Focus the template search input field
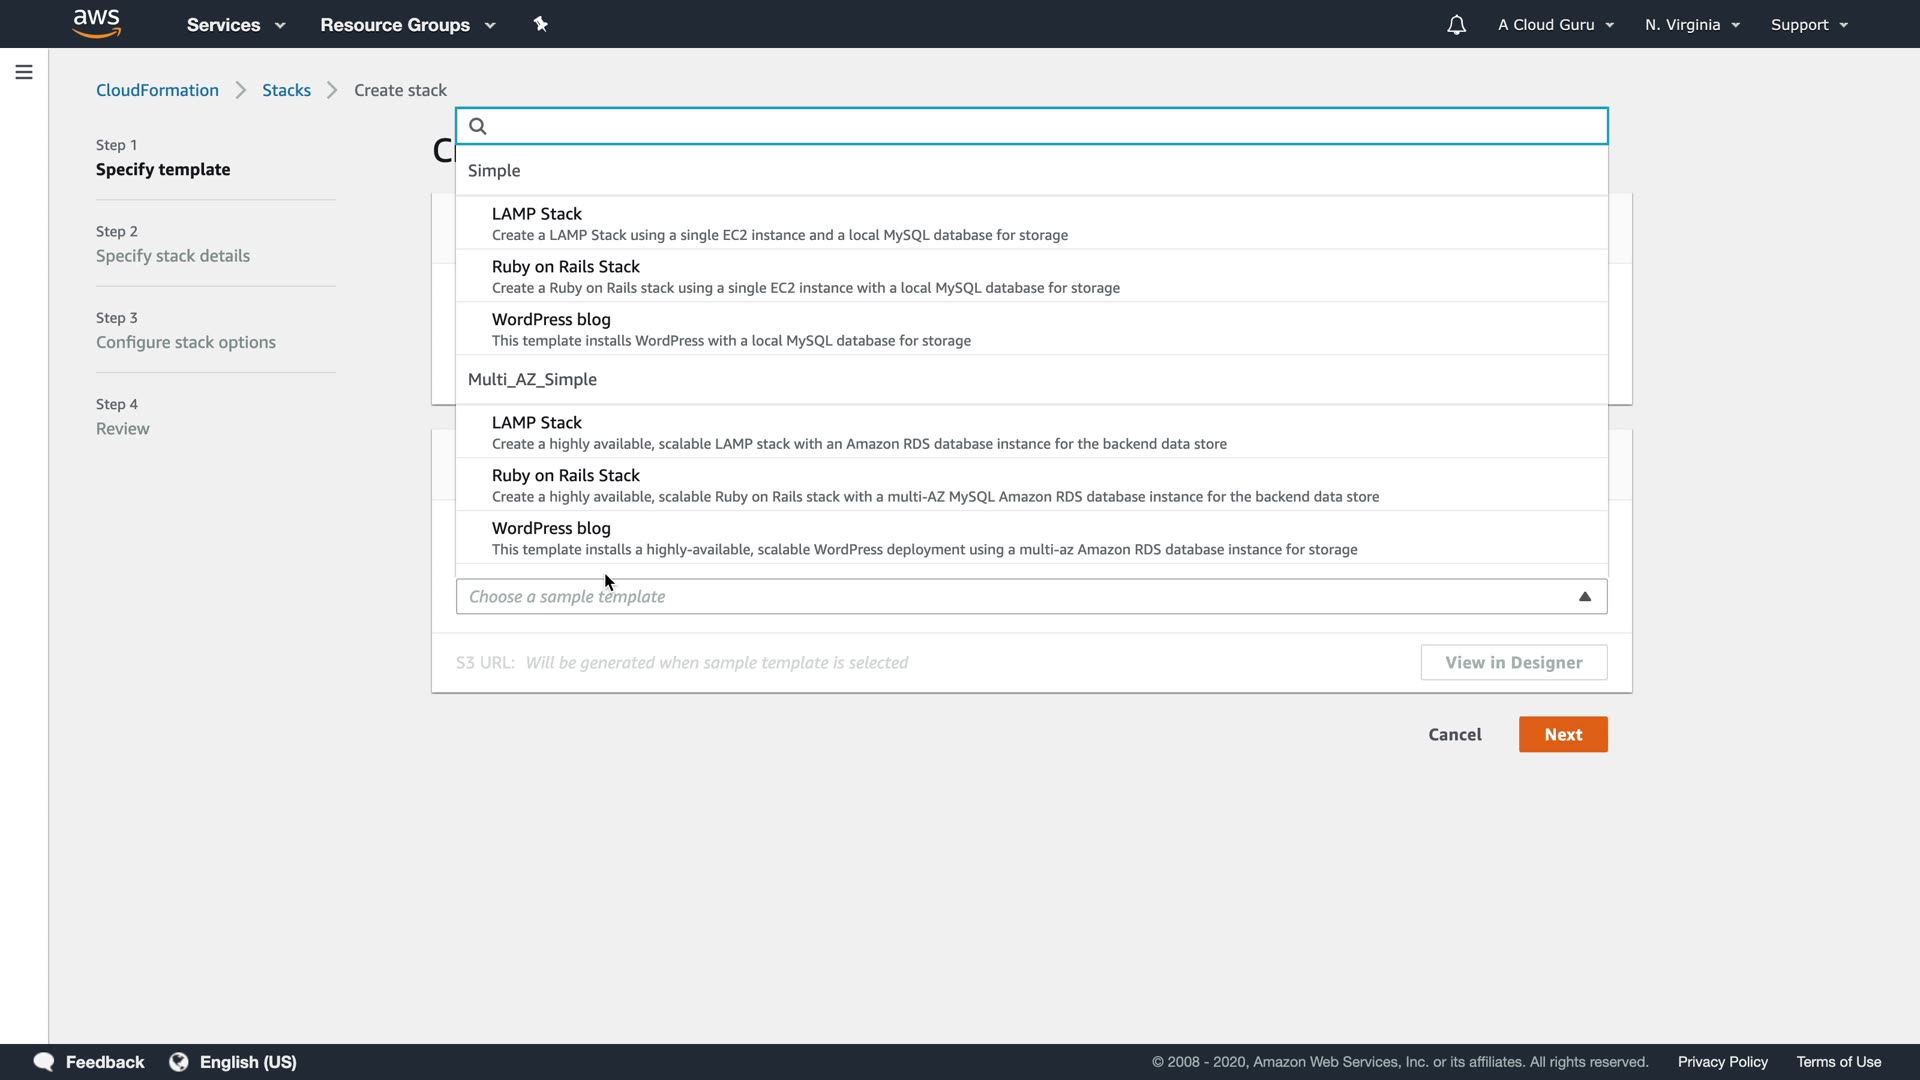The width and height of the screenshot is (1920, 1080). [1040, 126]
